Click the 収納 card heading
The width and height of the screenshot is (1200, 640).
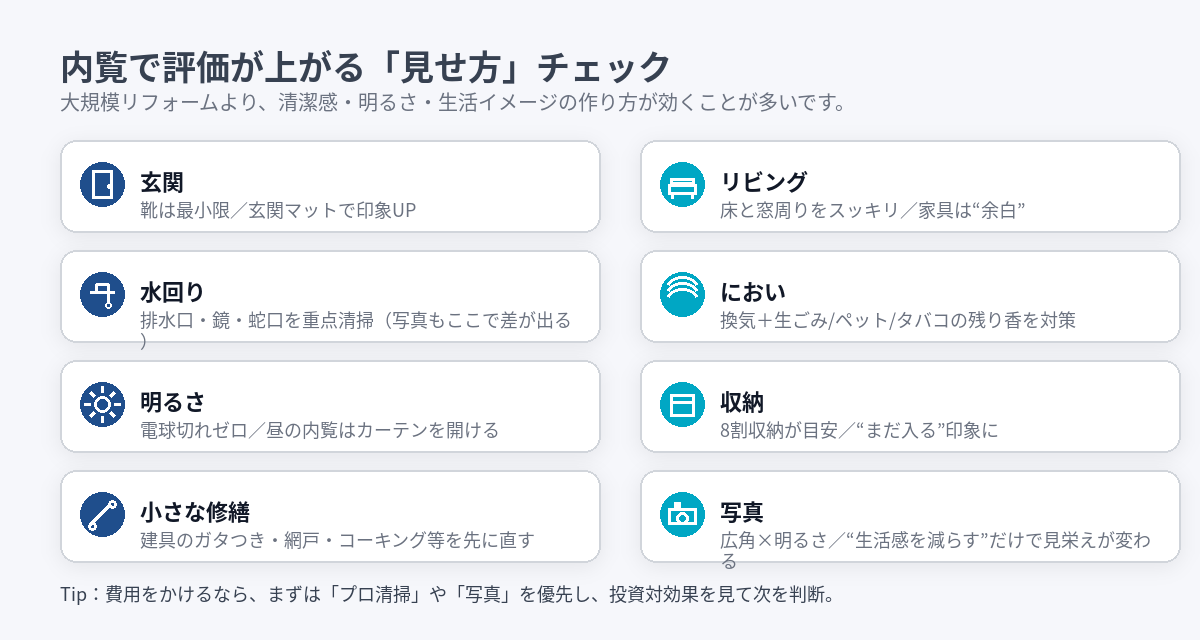click(742, 403)
